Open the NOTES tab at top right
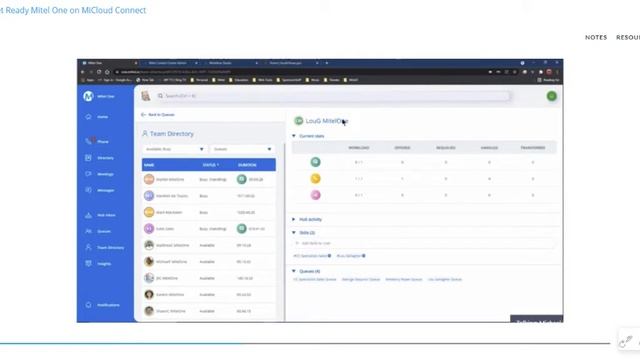640x360 pixels. (x=596, y=37)
